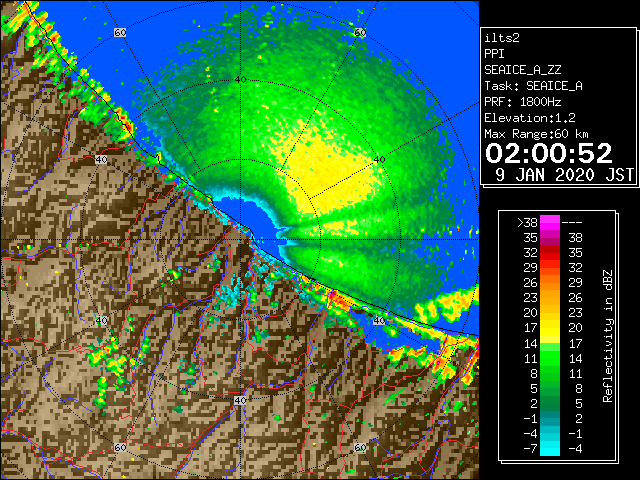Screen dimensions: 640x480
Task: Select the 'Elevation:1.2' text
Action: pyautogui.click(x=530, y=118)
